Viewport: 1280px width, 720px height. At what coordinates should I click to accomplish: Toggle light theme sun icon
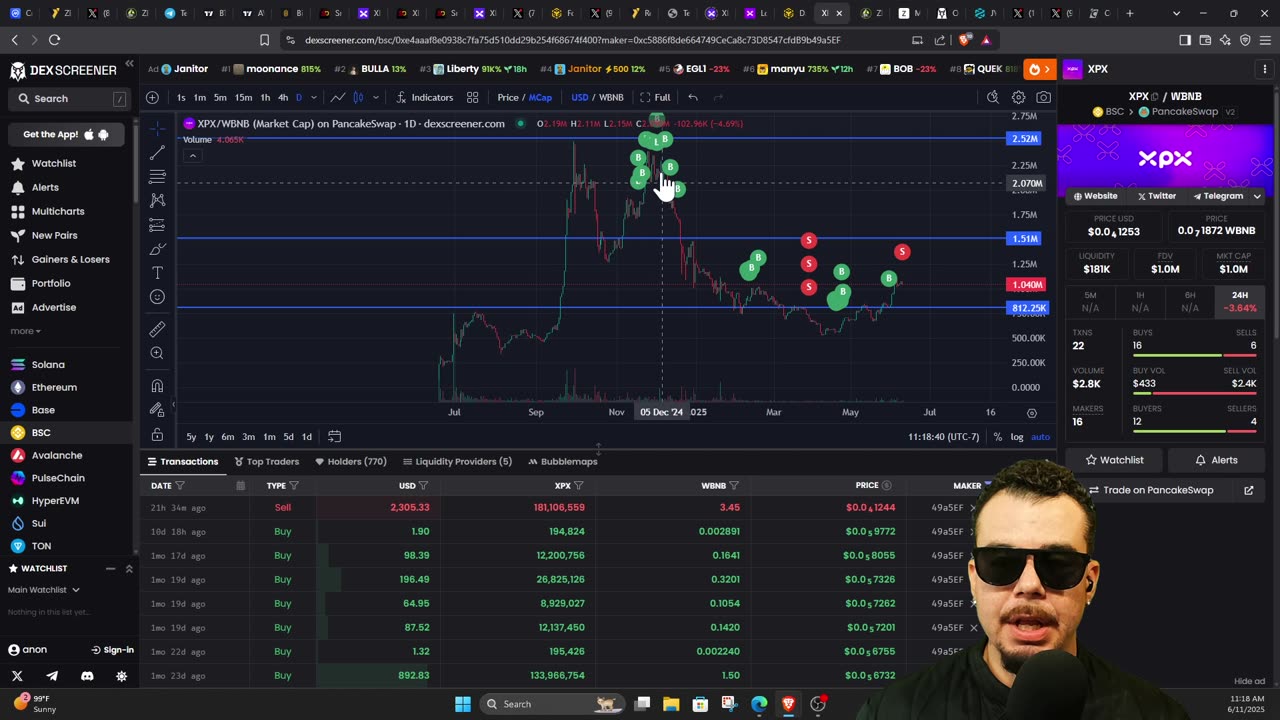(x=122, y=676)
